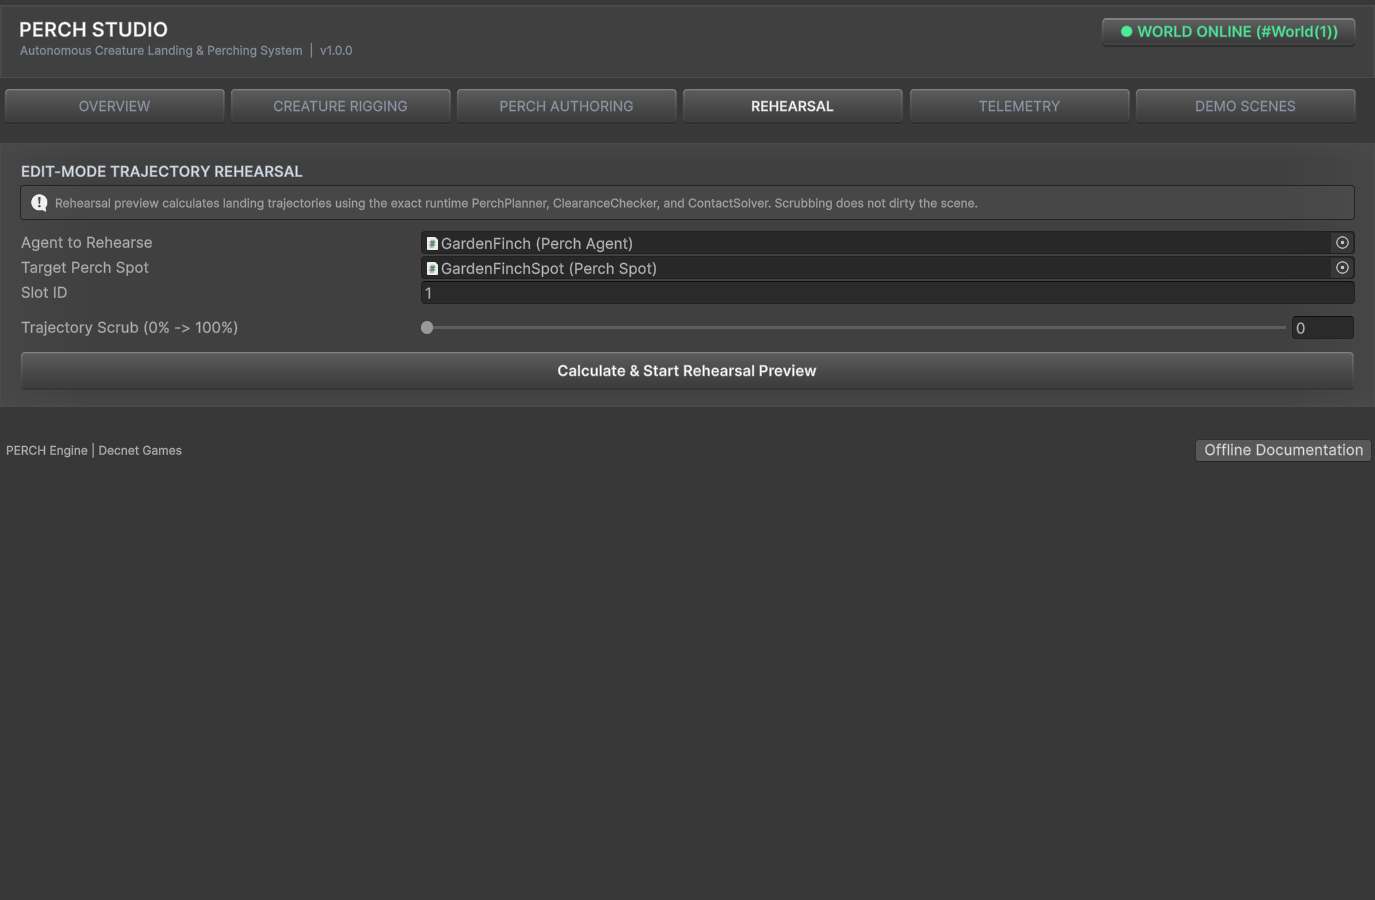This screenshot has height=900, width=1375.
Task: Open object picker for Agent to Rehearse
Action: tap(1342, 243)
